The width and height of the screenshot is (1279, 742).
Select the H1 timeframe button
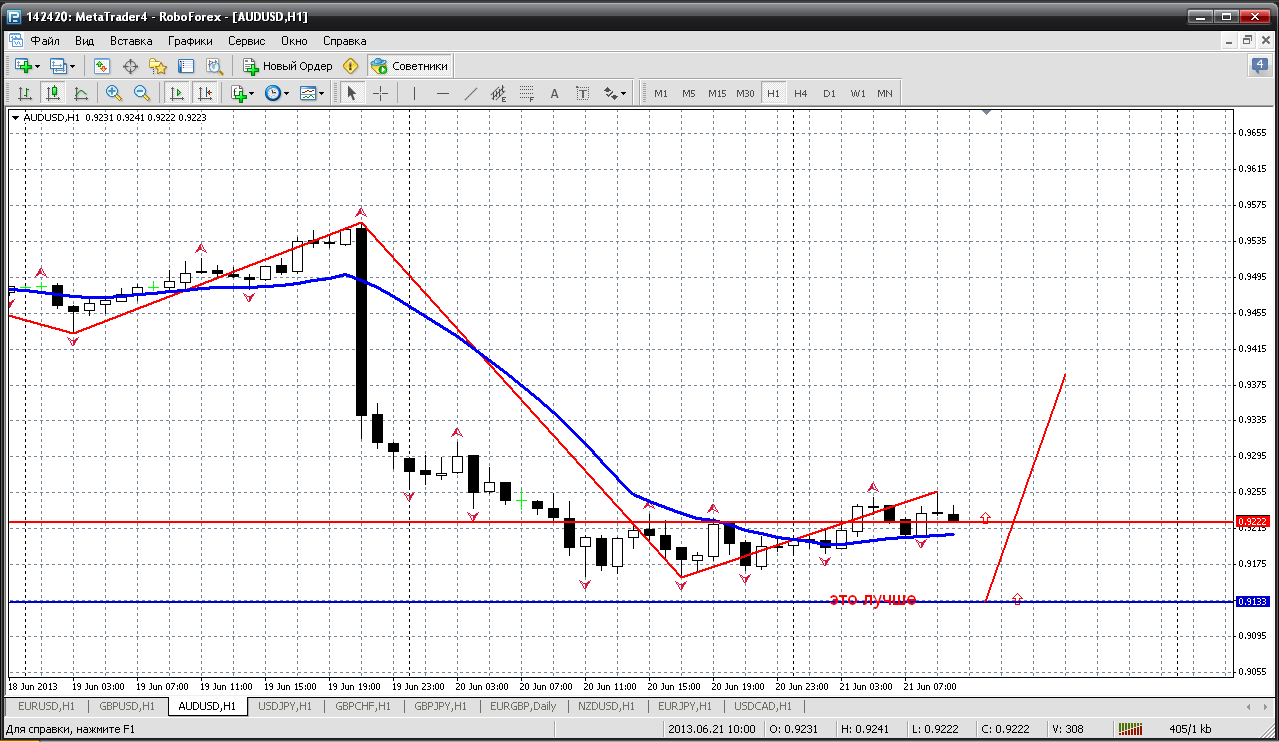tap(773, 93)
